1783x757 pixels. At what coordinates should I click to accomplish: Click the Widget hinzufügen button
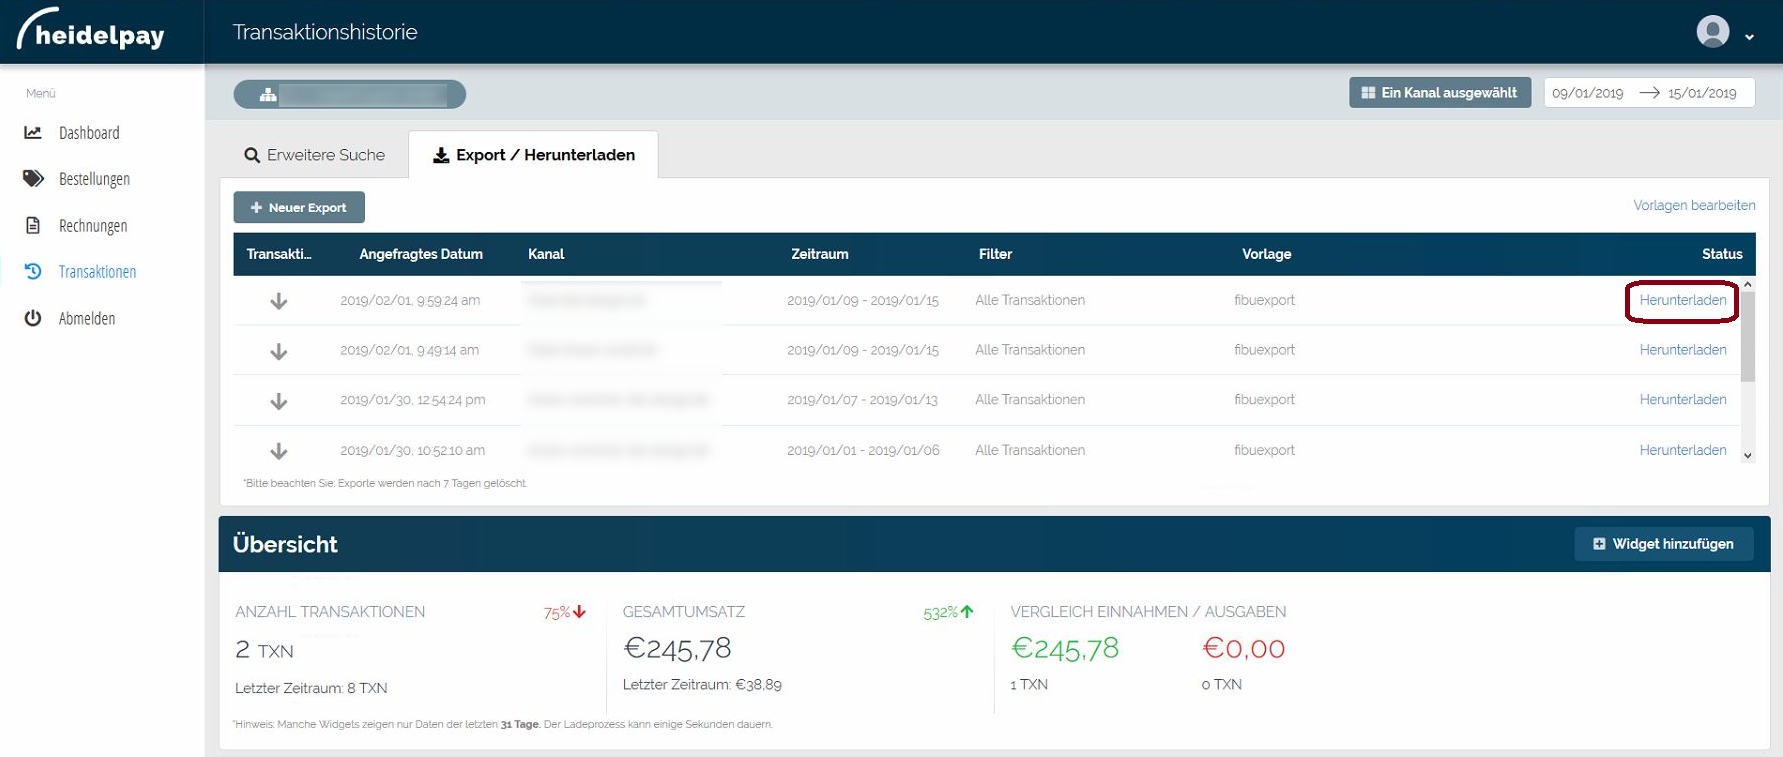click(1663, 544)
